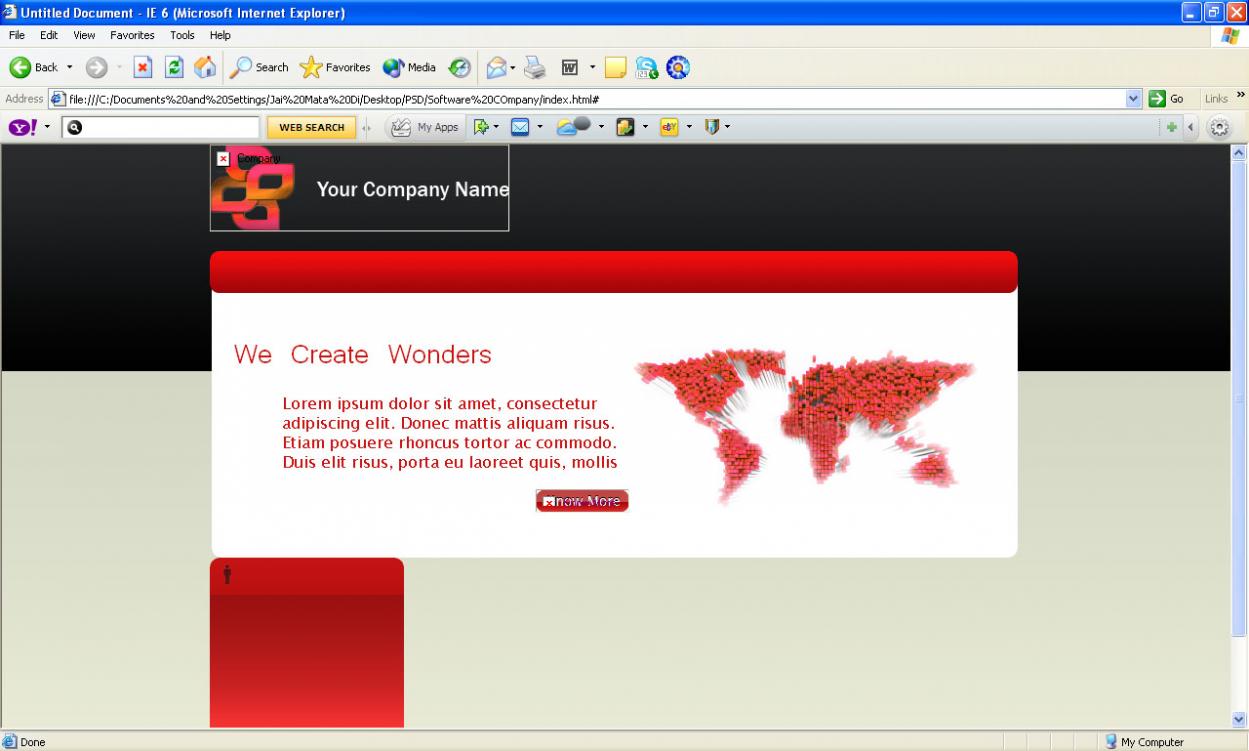The height and width of the screenshot is (751, 1249).
Task: Go to the Home page icon
Action: point(205,67)
